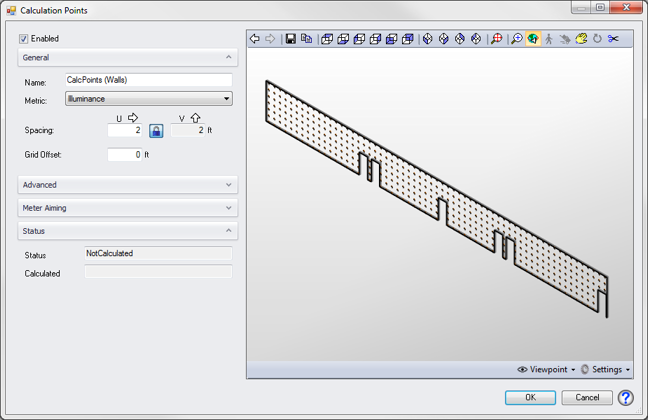The height and width of the screenshot is (420, 648).
Task: Expand the Meter Aiming section
Action: [127, 208]
